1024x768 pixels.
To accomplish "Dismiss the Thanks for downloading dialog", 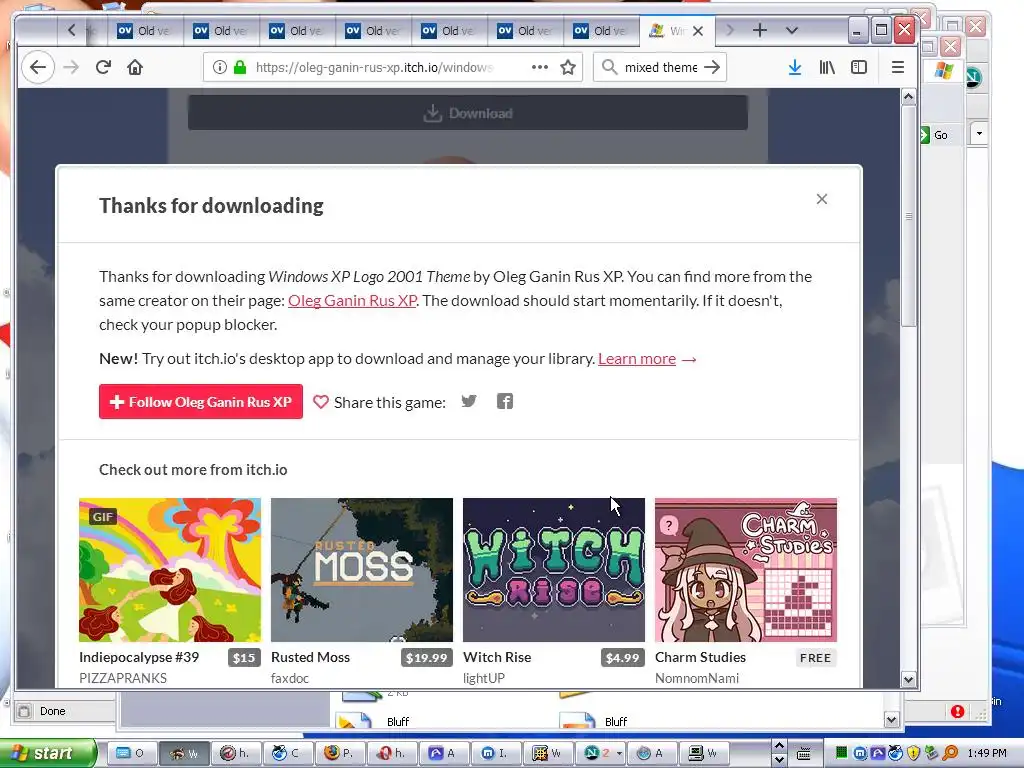I will point(822,199).
